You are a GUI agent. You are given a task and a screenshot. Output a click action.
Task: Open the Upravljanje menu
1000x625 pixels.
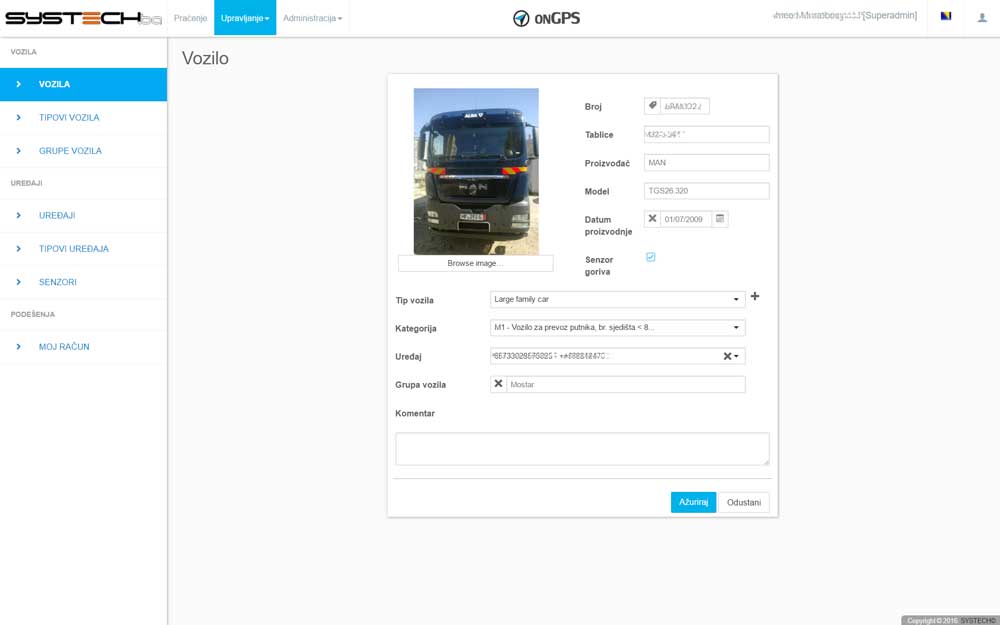pyautogui.click(x=244, y=18)
